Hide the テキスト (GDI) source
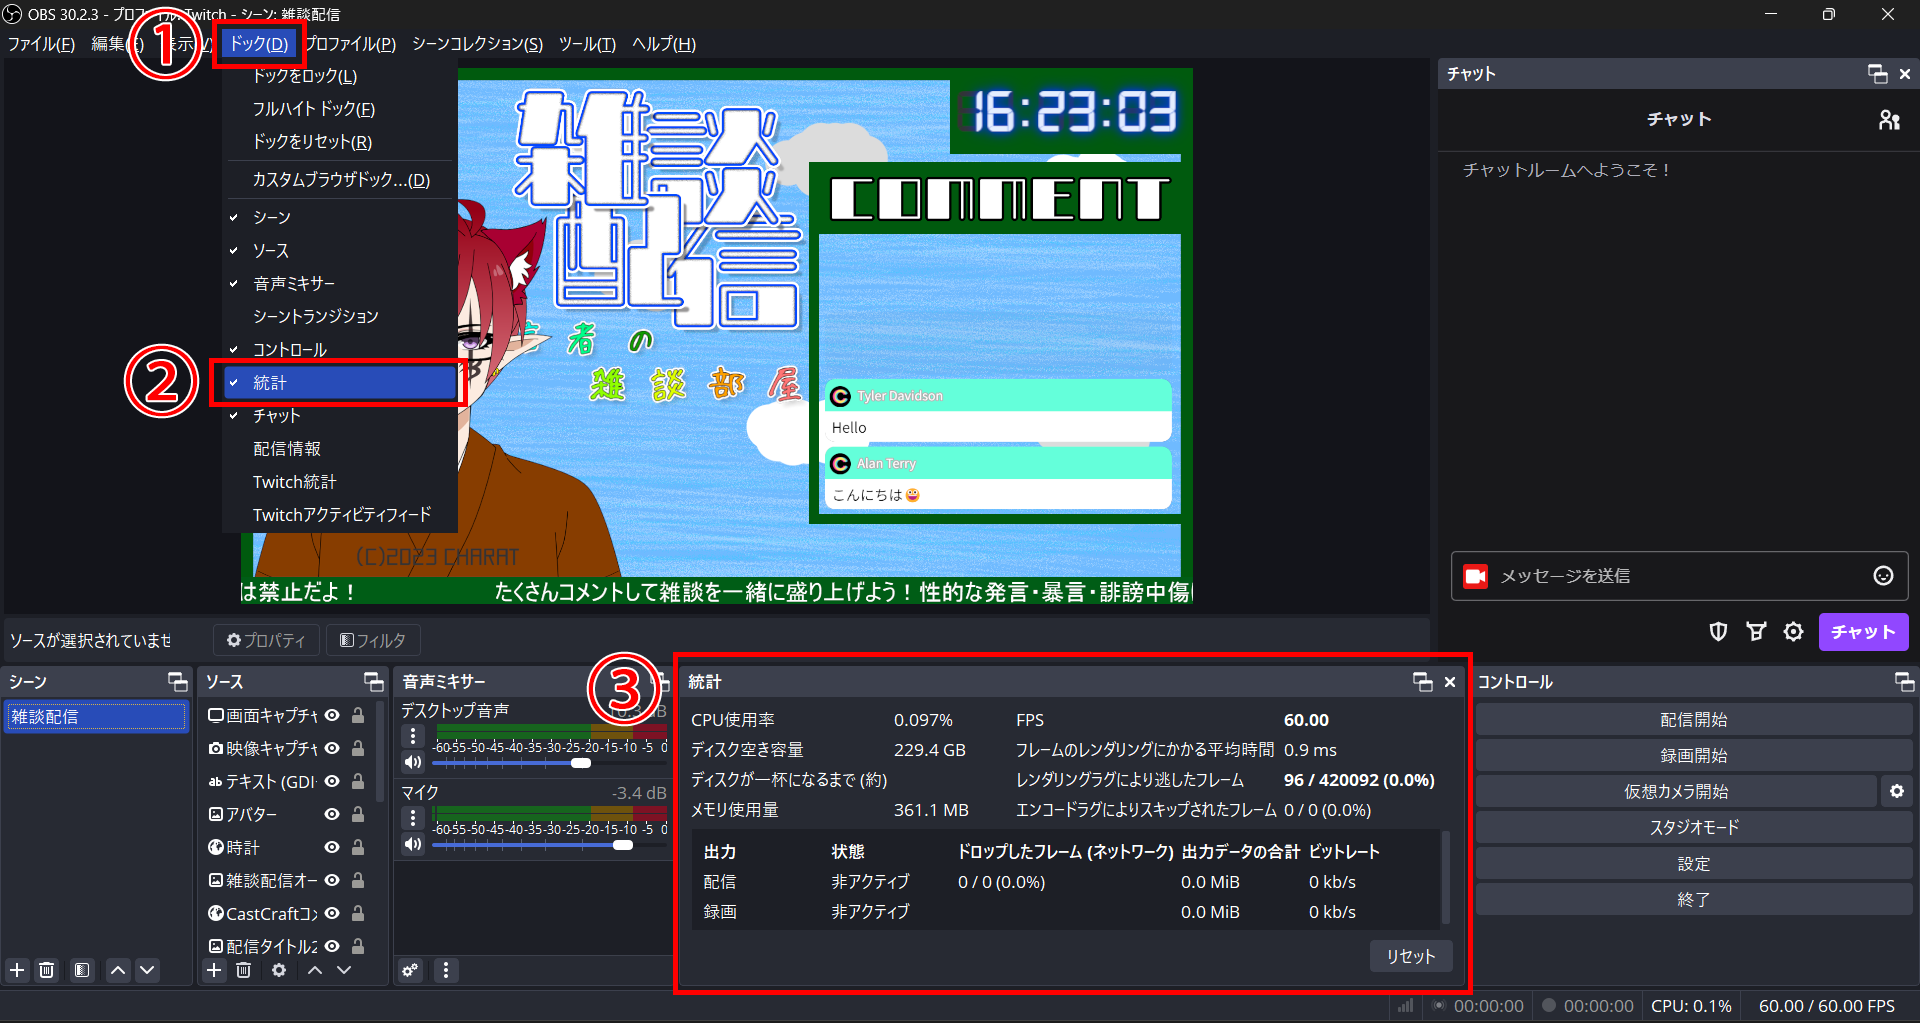Image resolution: width=1920 pixels, height=1023 pixels. (332, 781)
